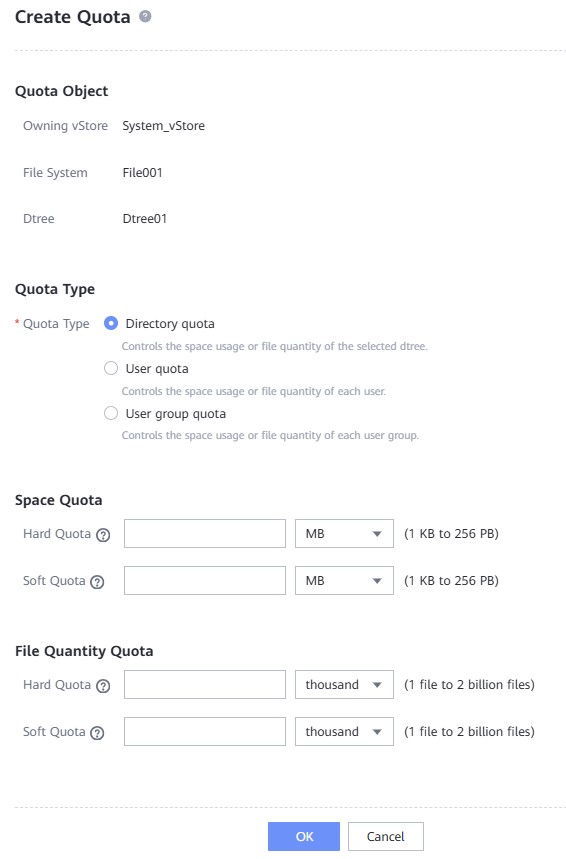
Task: Click the User group quota label text
Action: pyautogui.click(x=175, y=414)
